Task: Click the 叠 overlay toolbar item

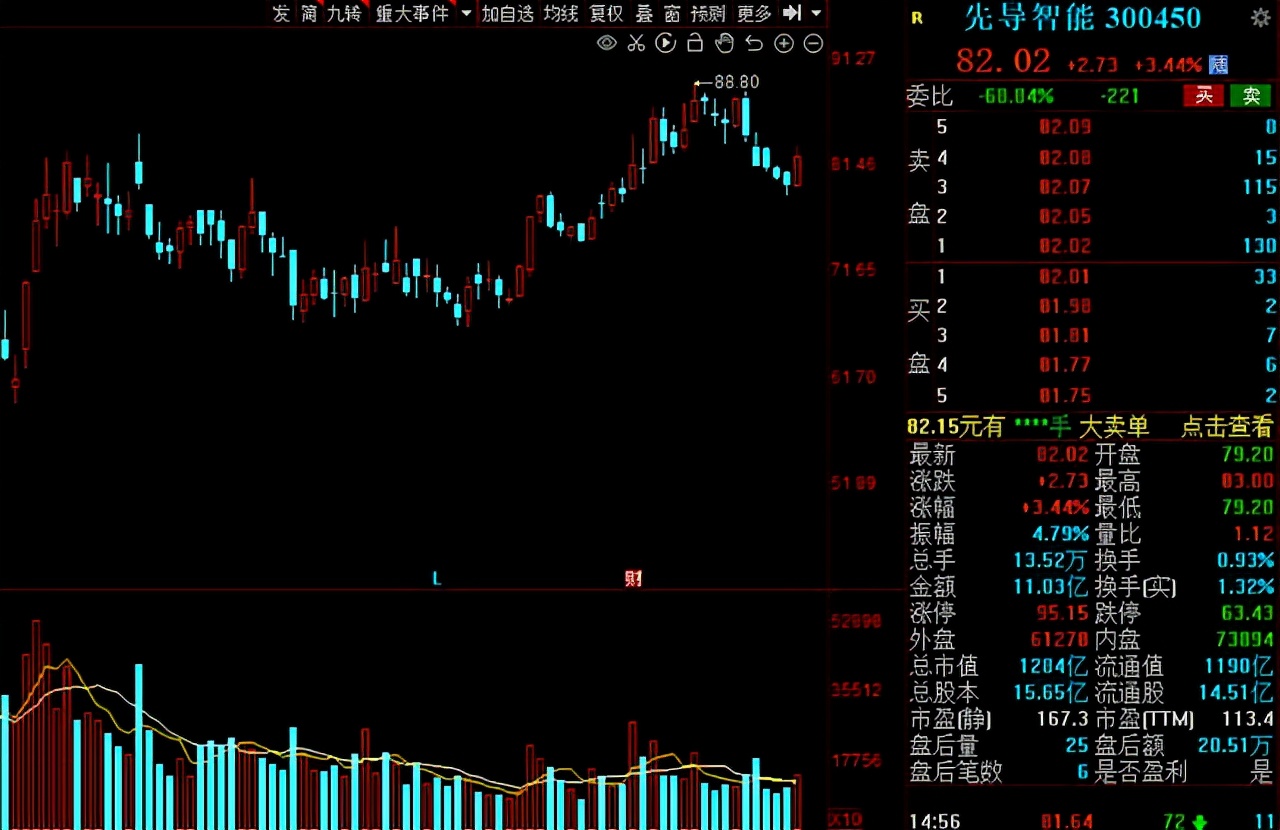Action: coord(644,13)
